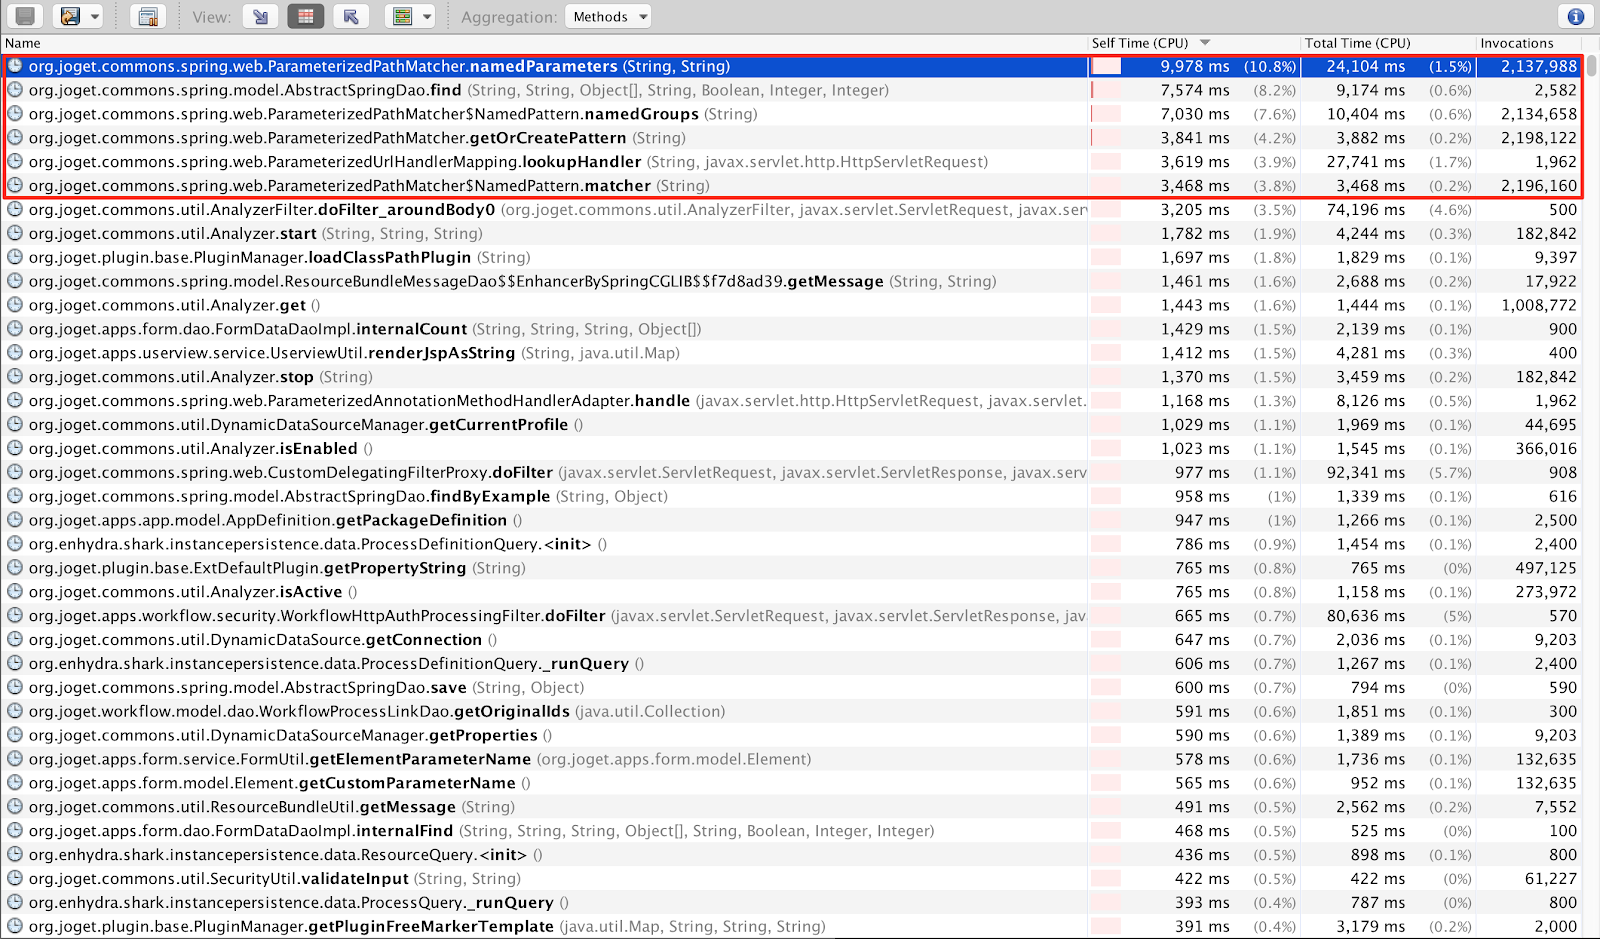Screen dimensions: 1600x939
Task: Click clock icon of getOrCreatePattern row
Action: click(15, 138)
